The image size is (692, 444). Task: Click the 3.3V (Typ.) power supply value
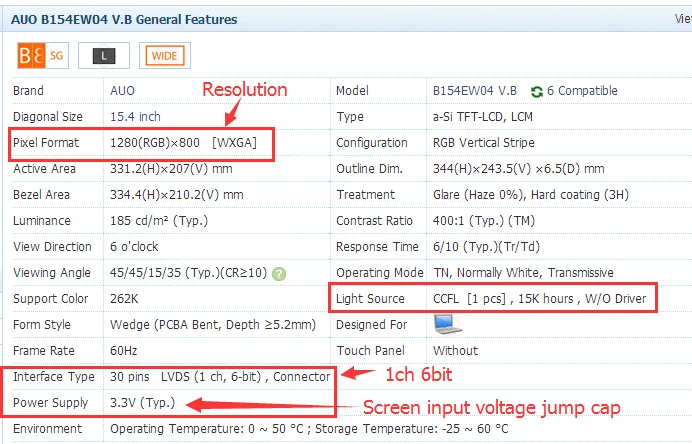143,403
